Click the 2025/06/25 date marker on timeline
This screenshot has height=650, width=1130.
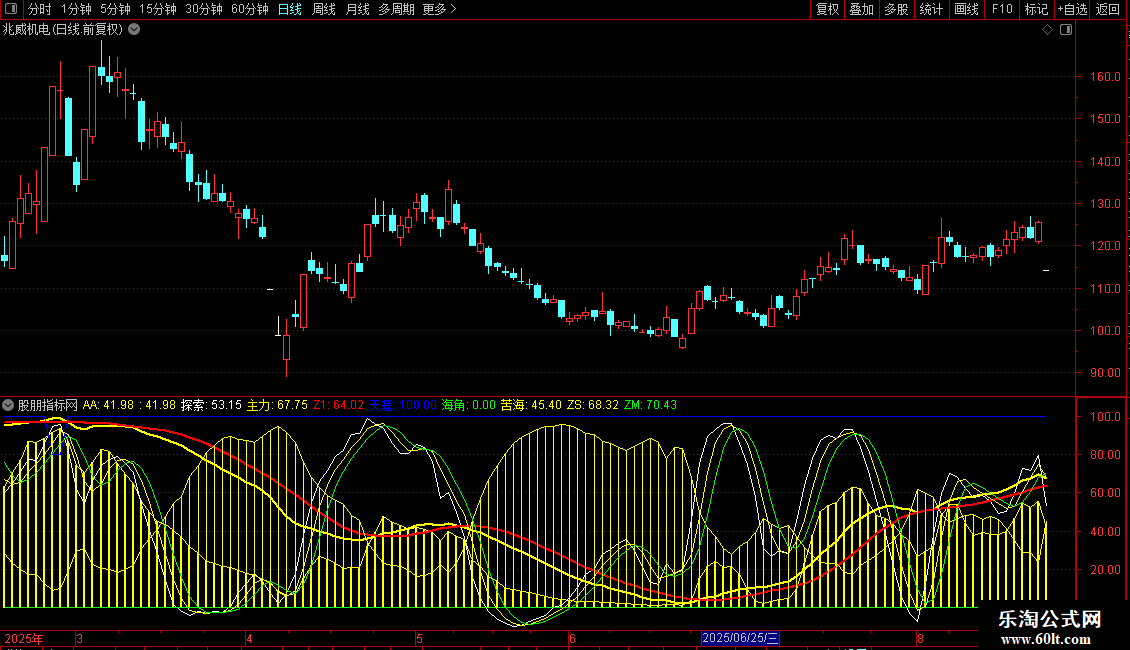(x=740, y=638)
